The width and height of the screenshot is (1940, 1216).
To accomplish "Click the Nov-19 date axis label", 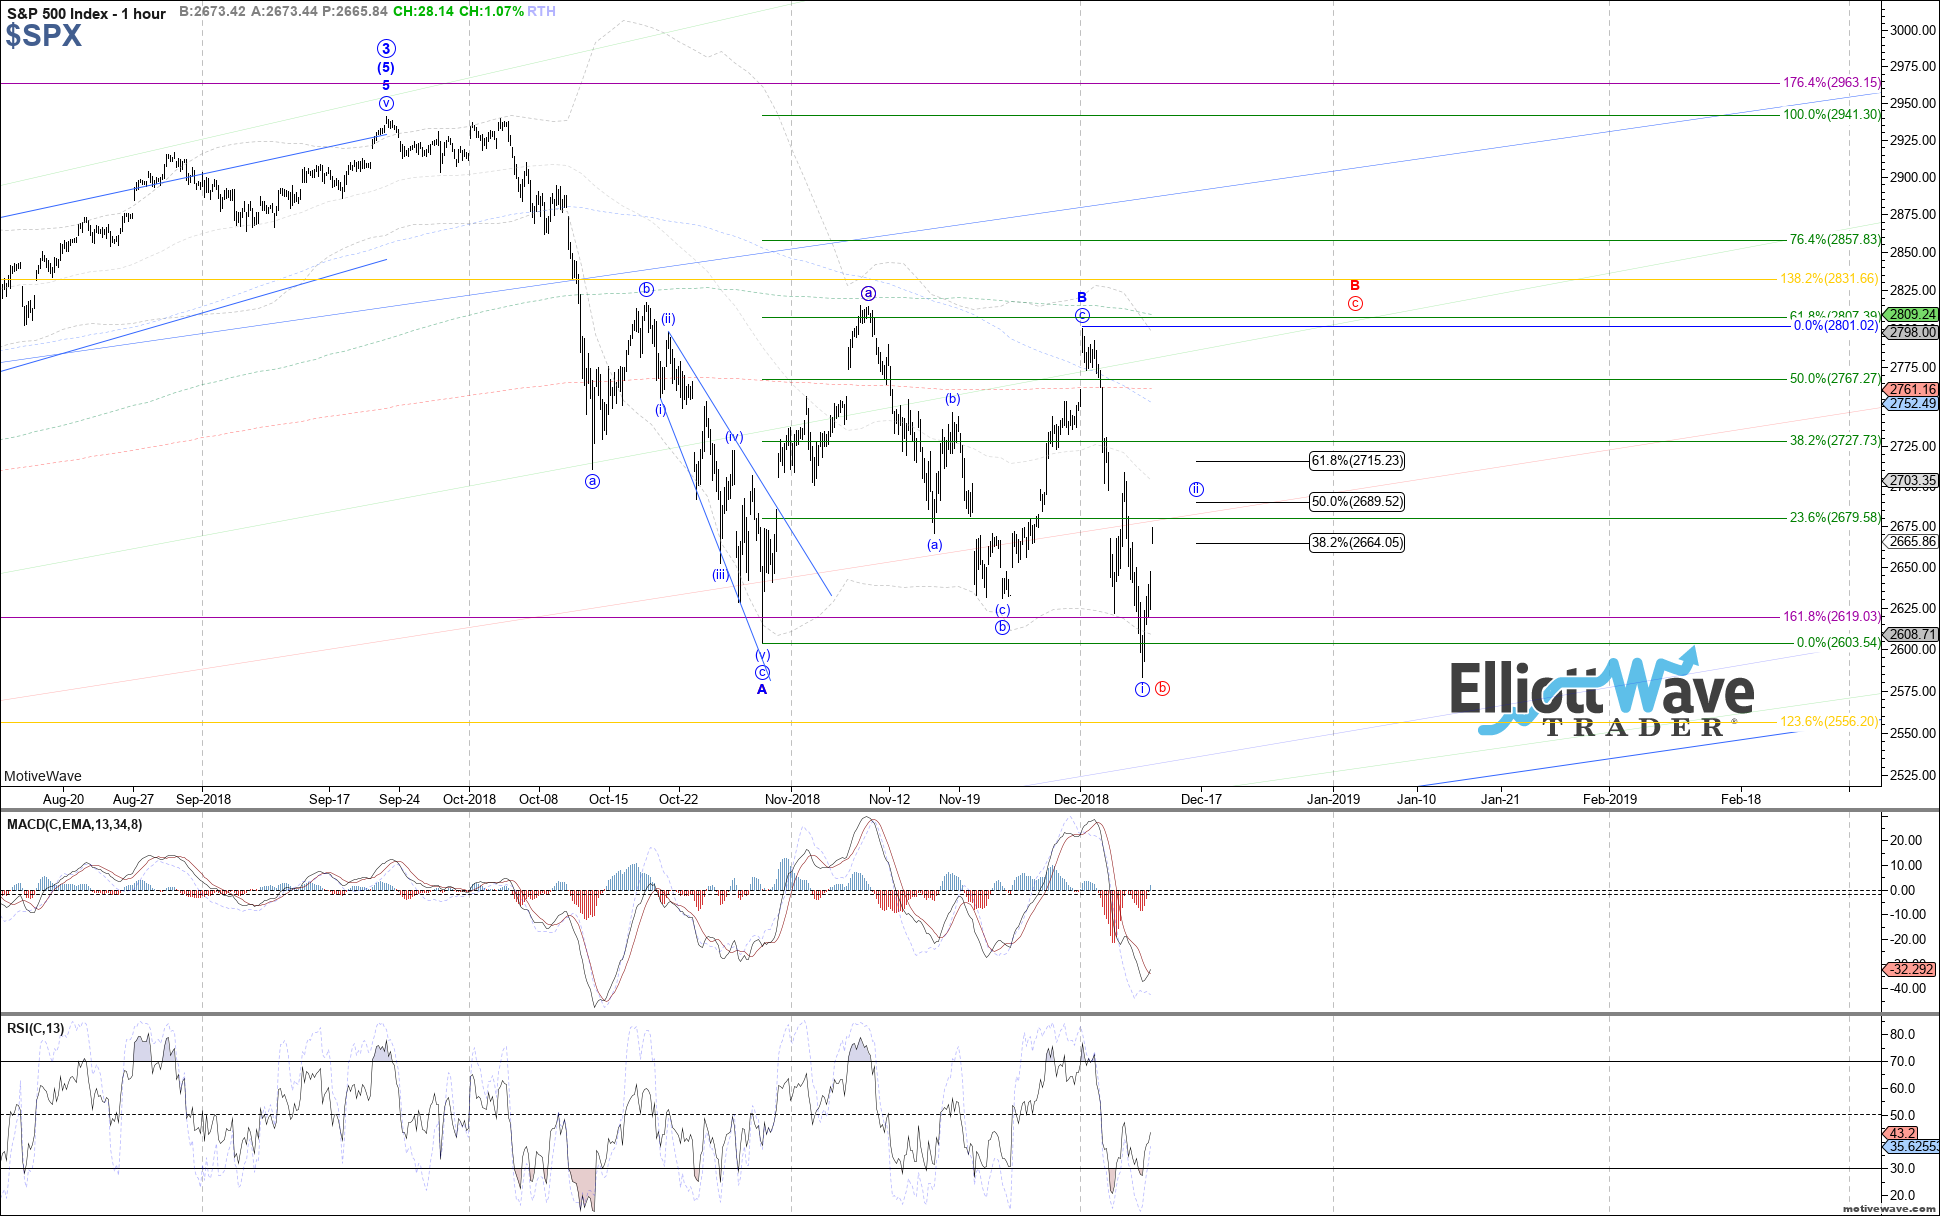I will tap(959, 799).
